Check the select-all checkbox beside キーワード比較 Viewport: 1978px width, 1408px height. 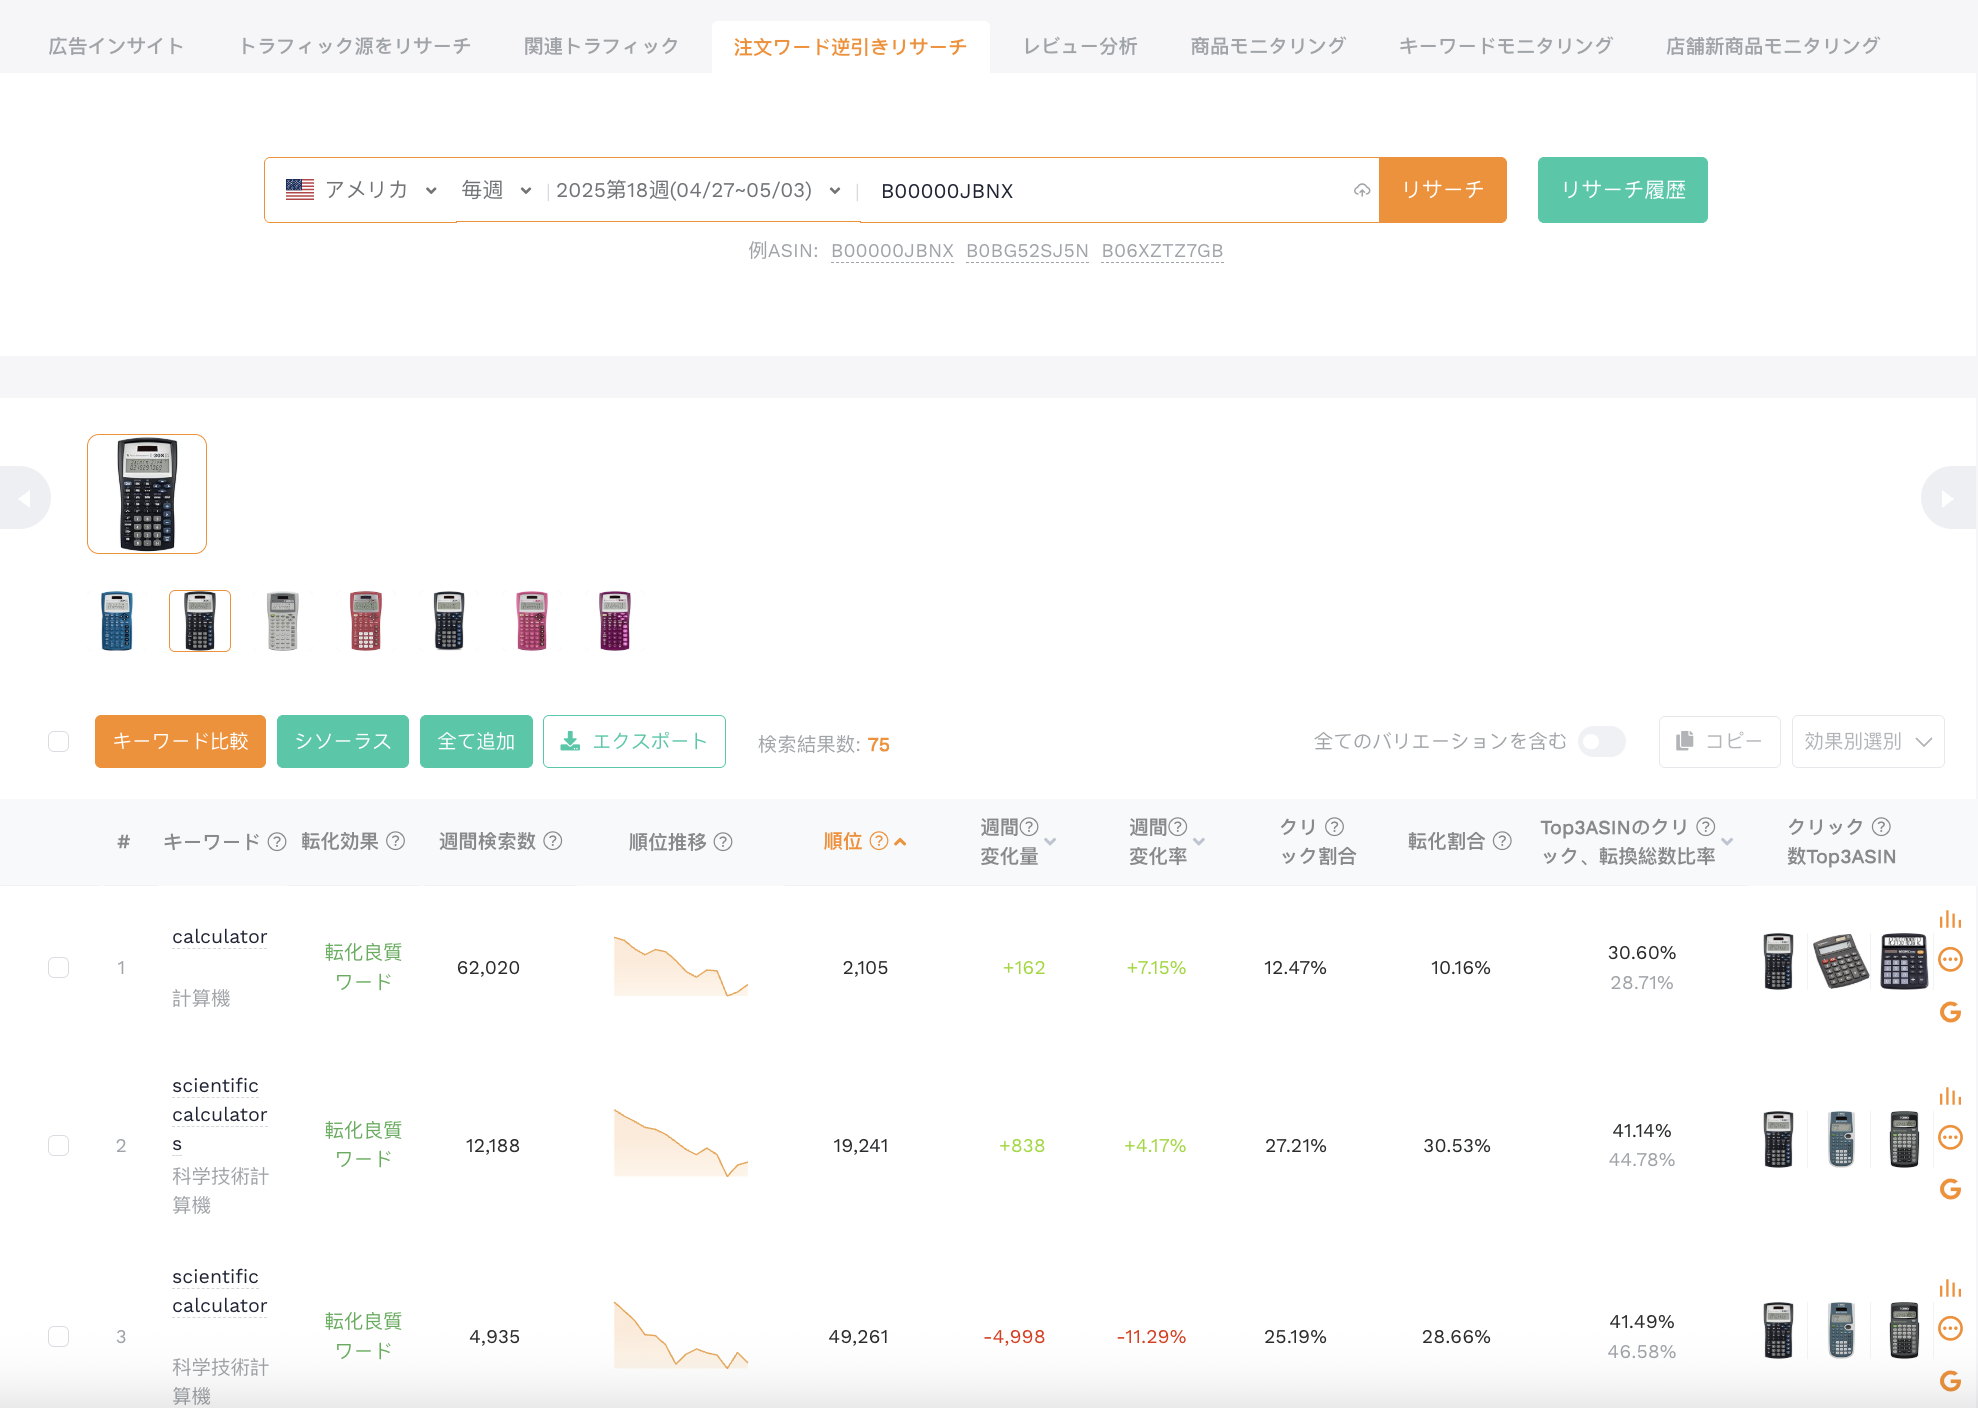coord(59,741)
